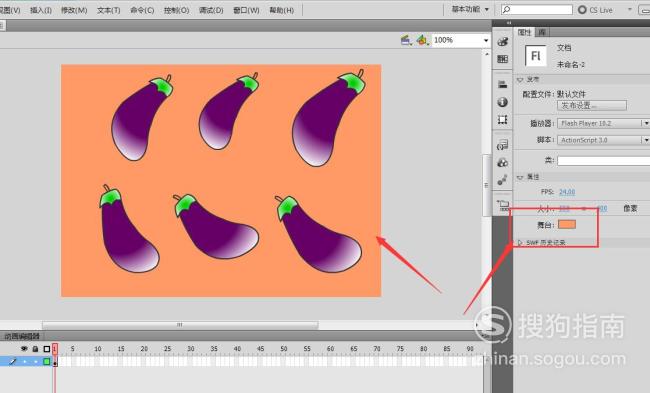Toggle show all layers as outlines square
Screen dimensions: 650x393
click(47, 349)
